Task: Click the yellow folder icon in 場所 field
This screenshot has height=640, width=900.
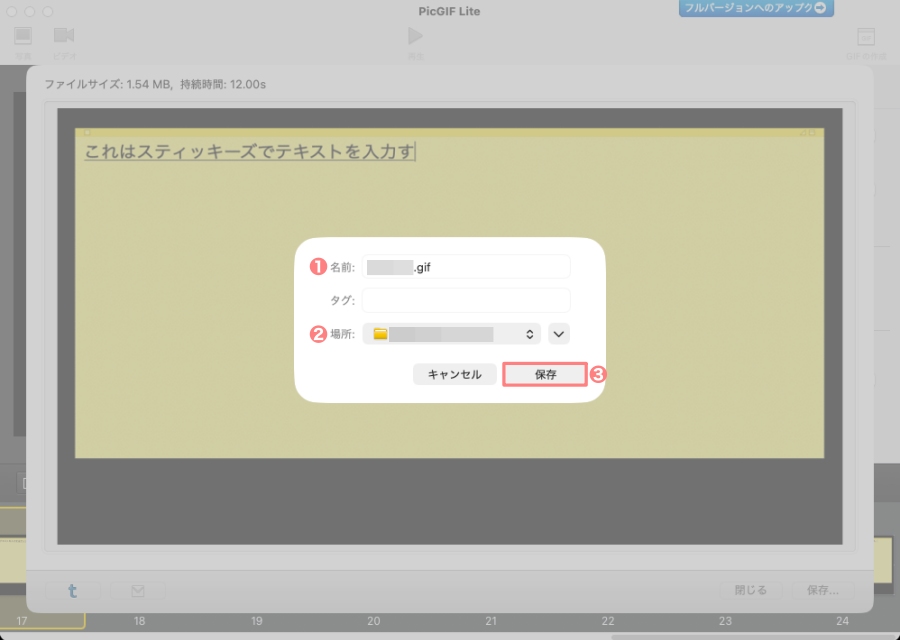Action: [x=380, y=334]
